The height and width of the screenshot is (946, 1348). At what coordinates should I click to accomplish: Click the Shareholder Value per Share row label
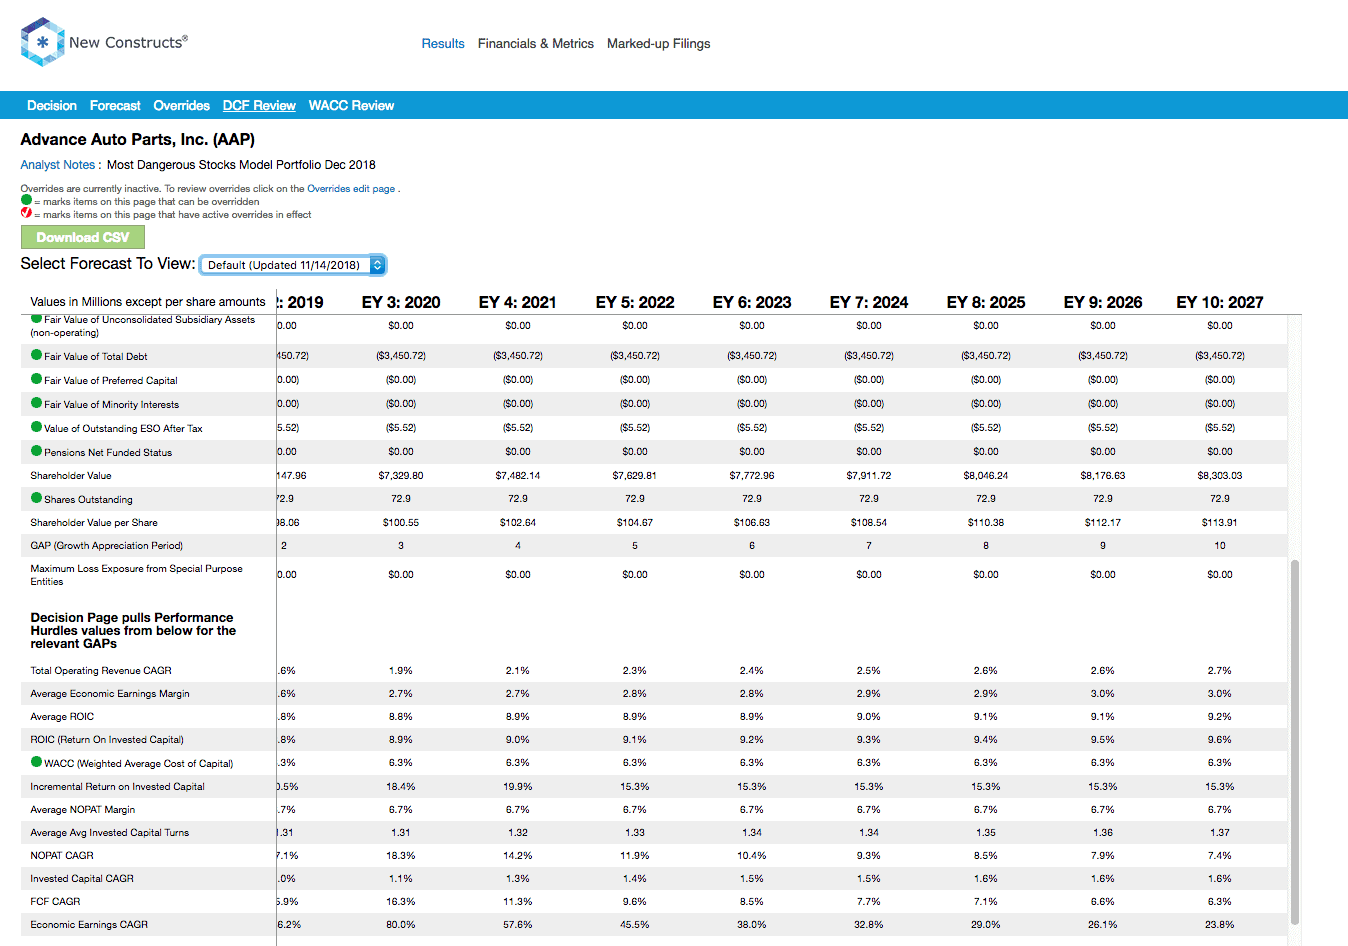tap(94, 522)
